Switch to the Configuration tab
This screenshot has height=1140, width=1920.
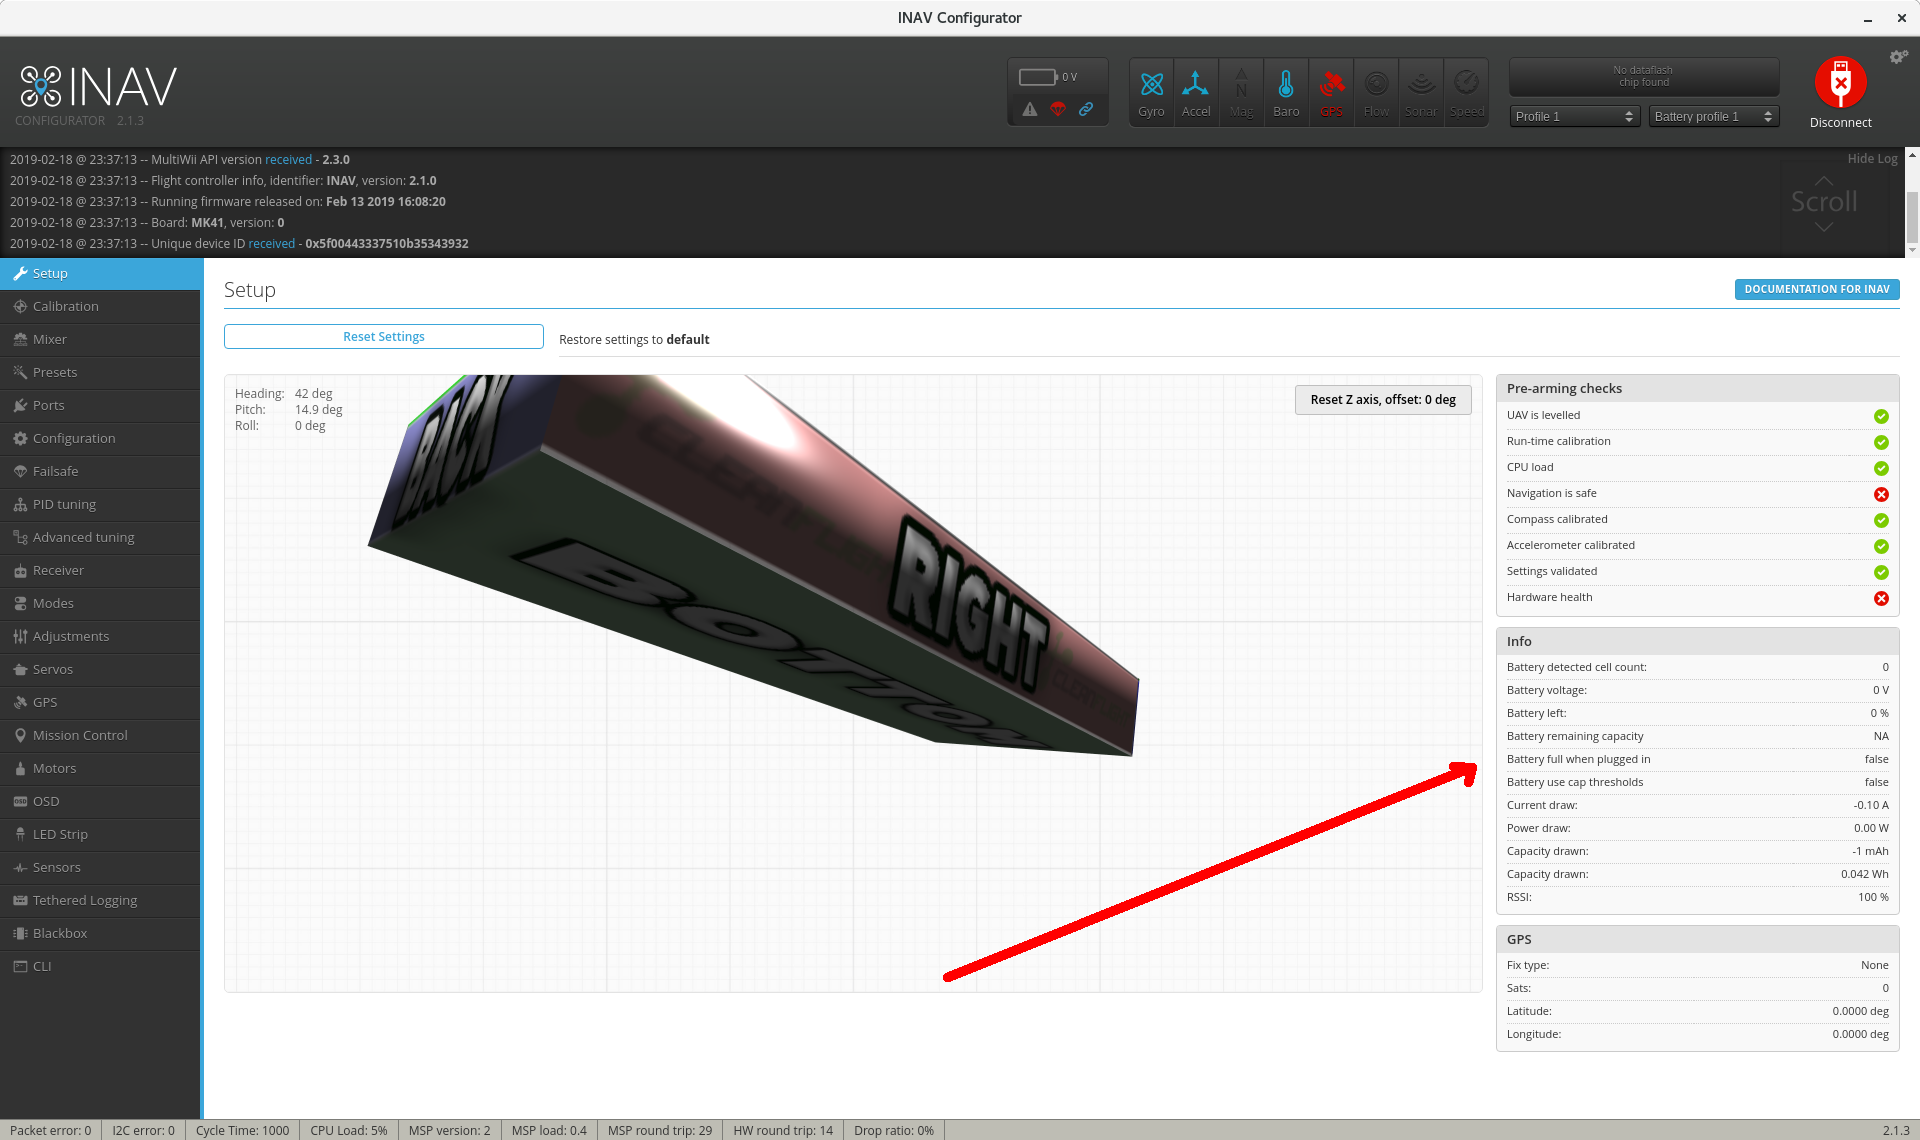point(74,438)
